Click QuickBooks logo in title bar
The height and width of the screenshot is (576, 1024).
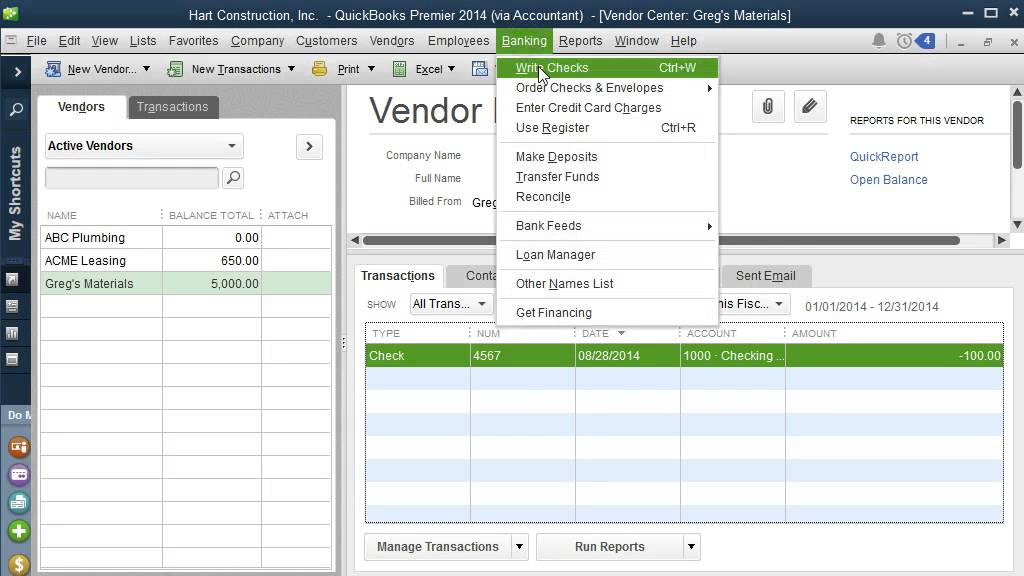click(x=10, y=14)
